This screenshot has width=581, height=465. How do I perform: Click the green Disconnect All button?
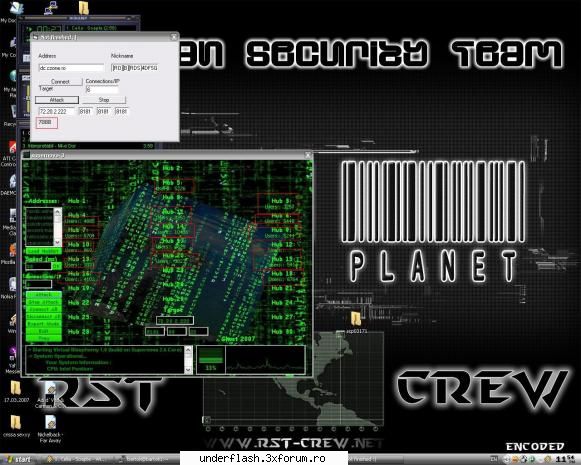(44, 317)
